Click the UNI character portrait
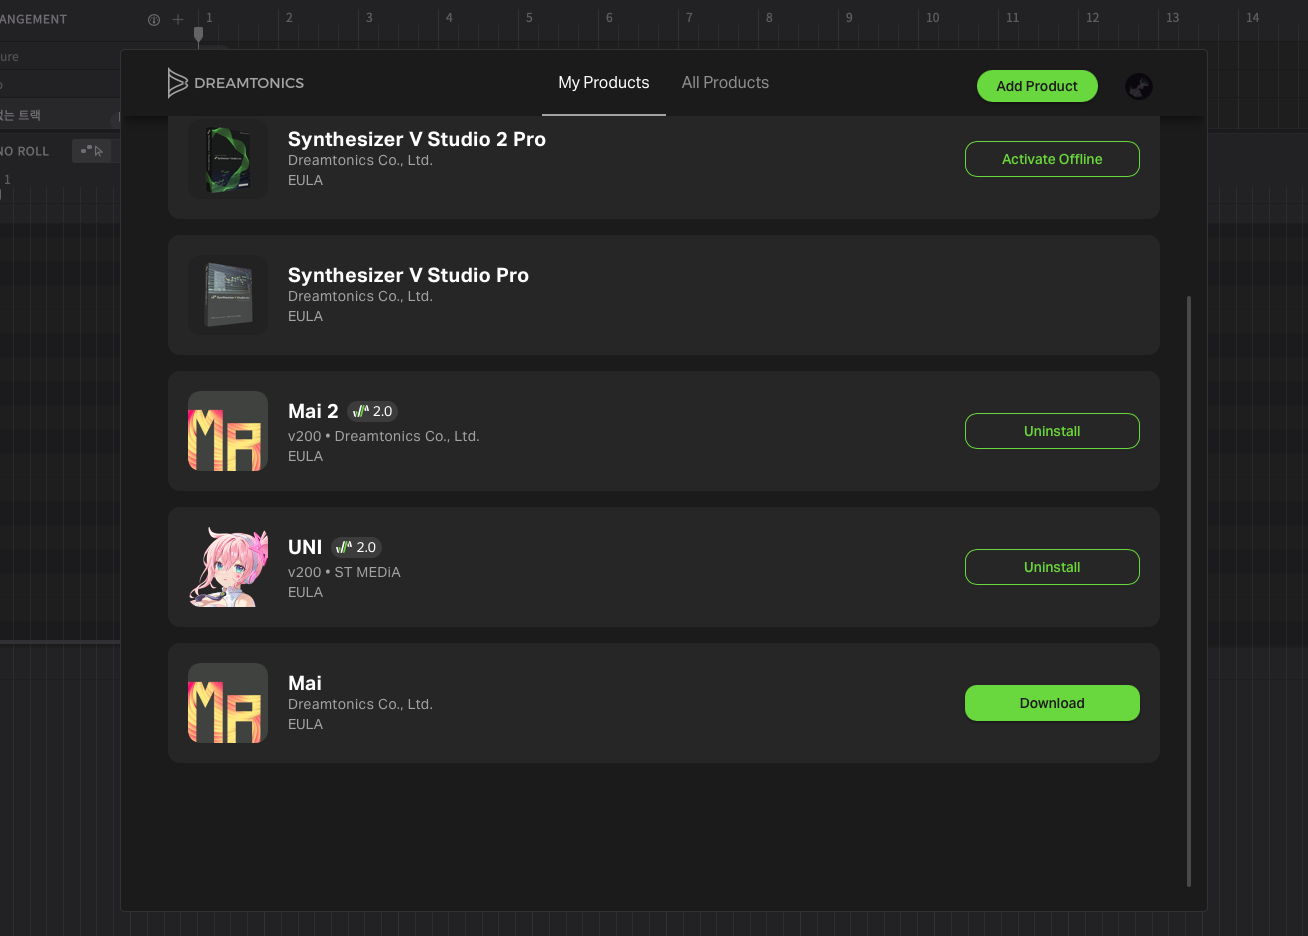 coord(228,567)
